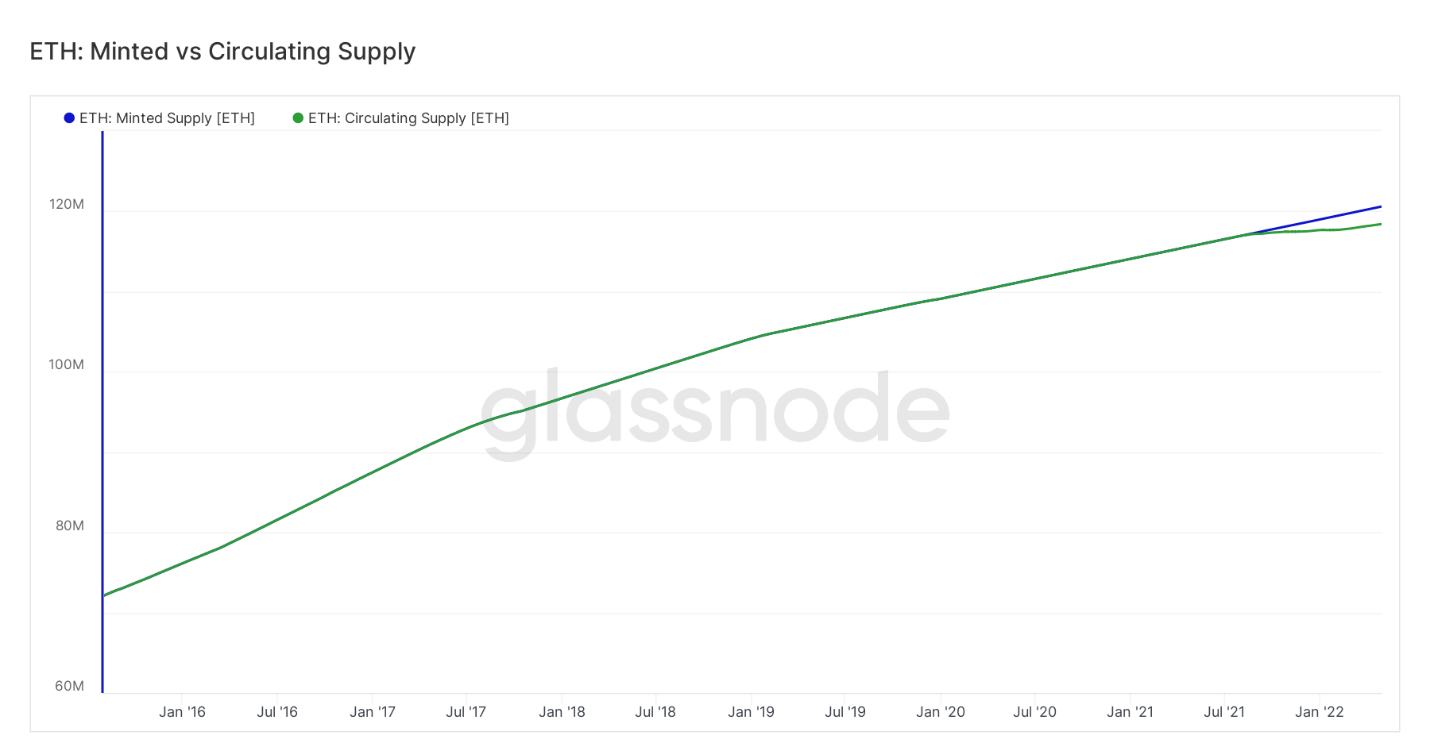Select the Jan '17 x-axis label
Screen dimensions: 1430x743
coord(372,712)
